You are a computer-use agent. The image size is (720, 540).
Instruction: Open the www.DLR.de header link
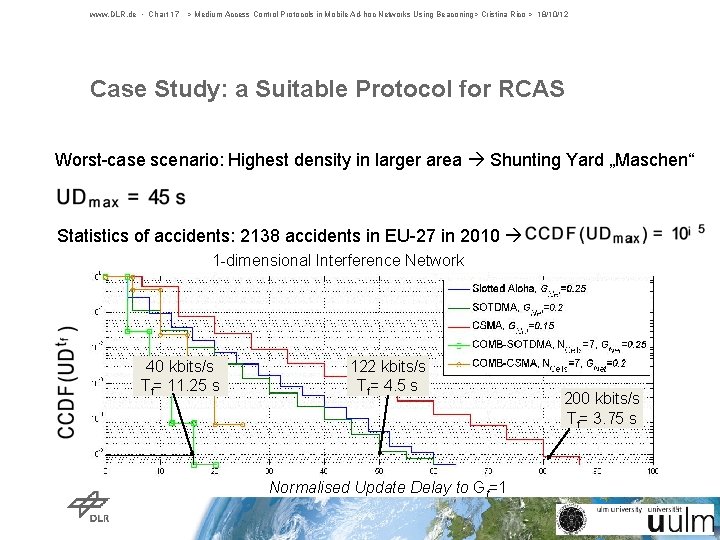tap(113, 14)
